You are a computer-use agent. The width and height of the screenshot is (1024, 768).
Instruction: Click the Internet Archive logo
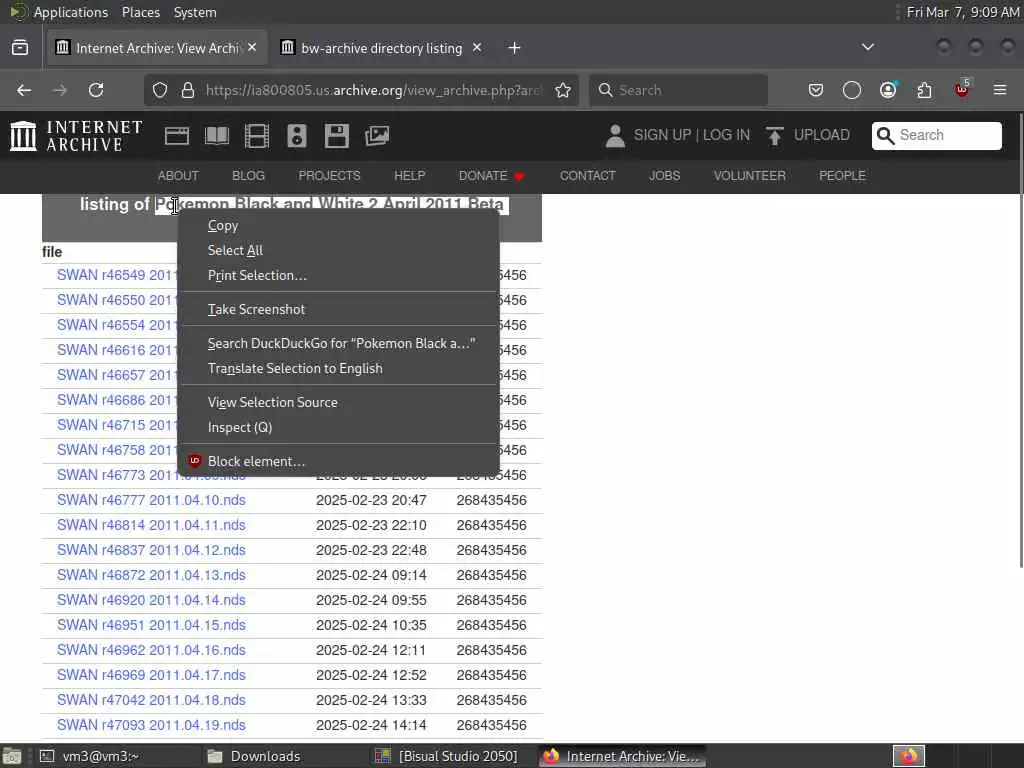(76, 136)
